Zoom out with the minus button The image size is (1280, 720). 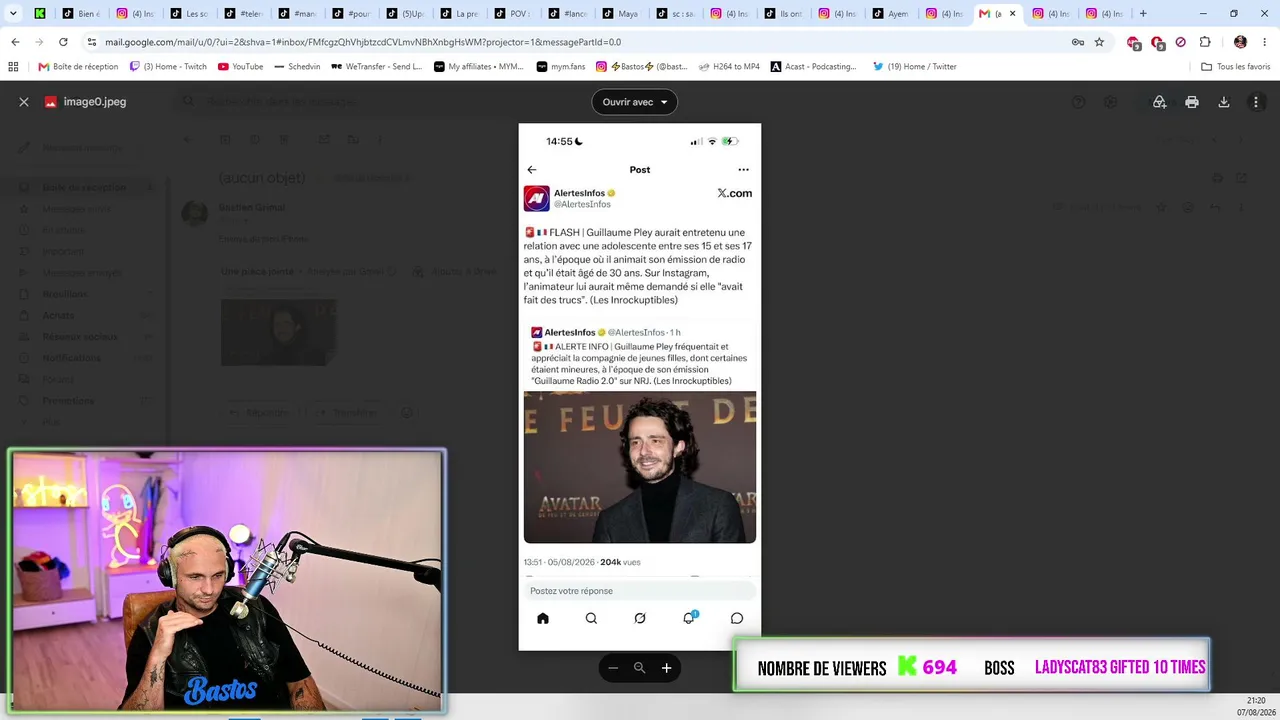(613, 668)
